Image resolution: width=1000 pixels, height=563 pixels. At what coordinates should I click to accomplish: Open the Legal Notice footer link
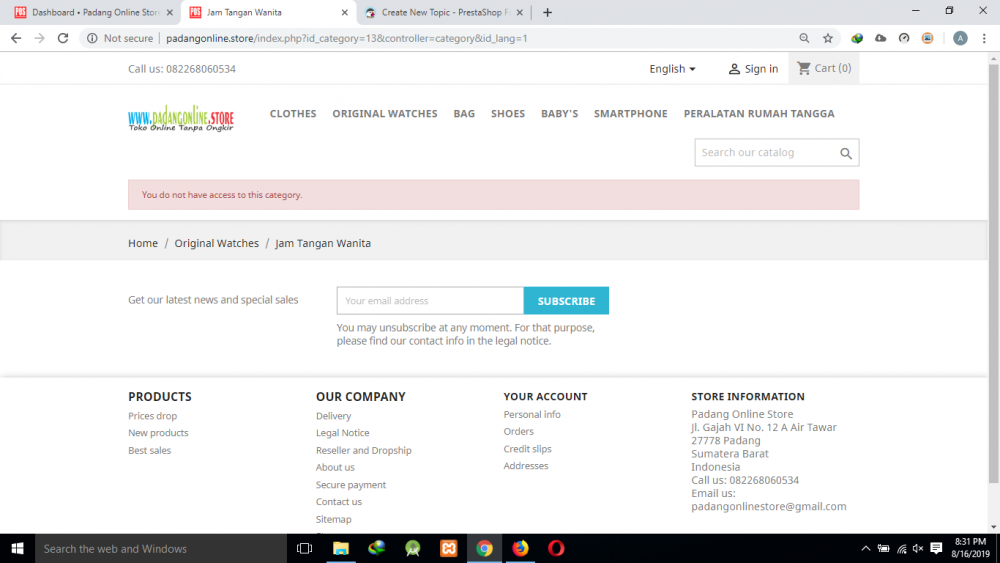[342, 433]
